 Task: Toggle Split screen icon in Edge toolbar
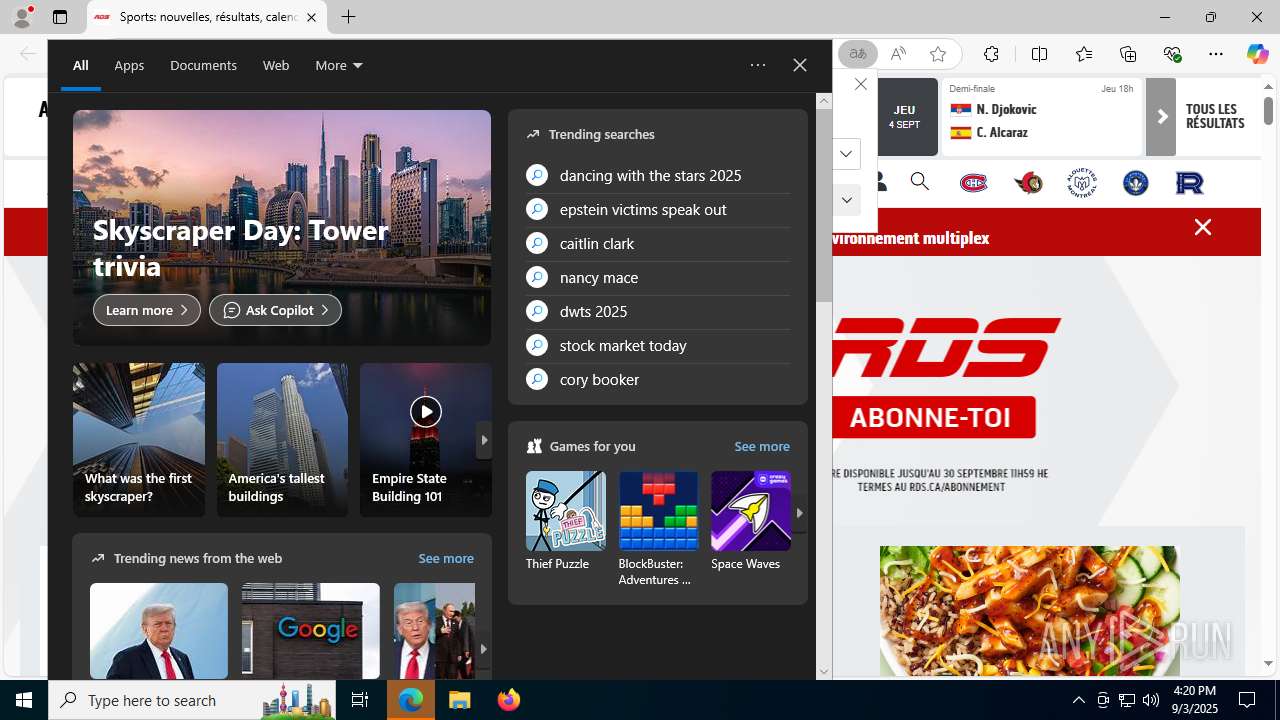[x=1039, y=54]
